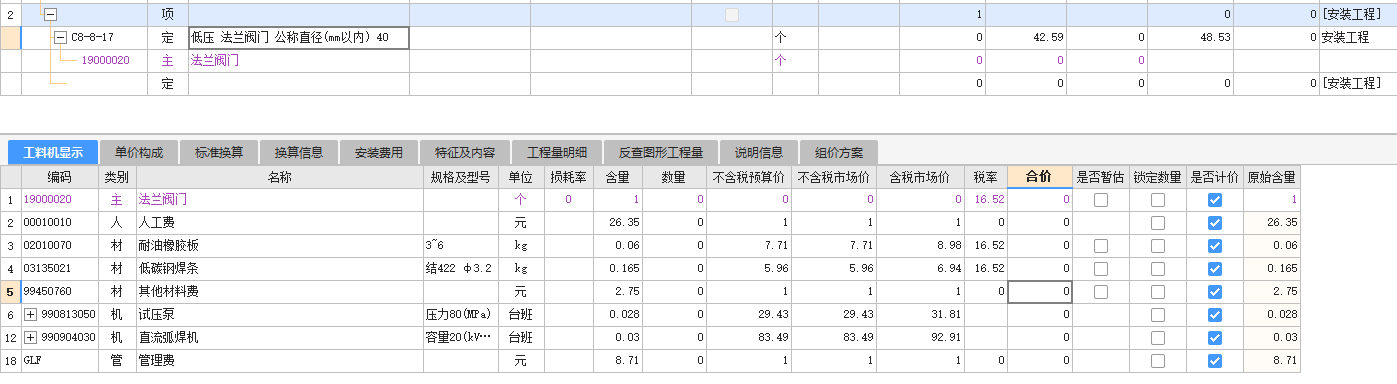Toggle 是否暂估 for 耐油橡胶板 row
The width and height of the screenshot is (1397, 384).
click(x=1100, y=246)
